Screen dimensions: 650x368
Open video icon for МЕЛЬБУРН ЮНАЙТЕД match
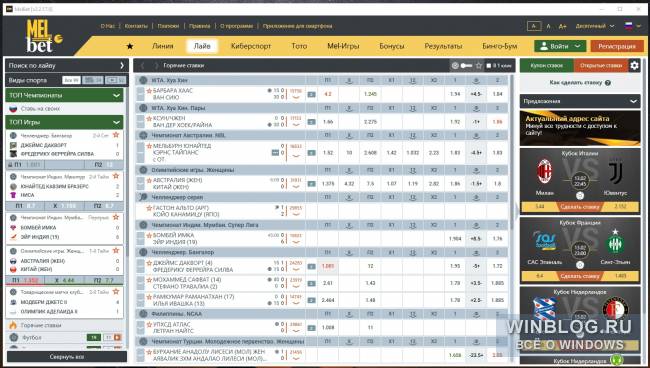click(312, 153)
